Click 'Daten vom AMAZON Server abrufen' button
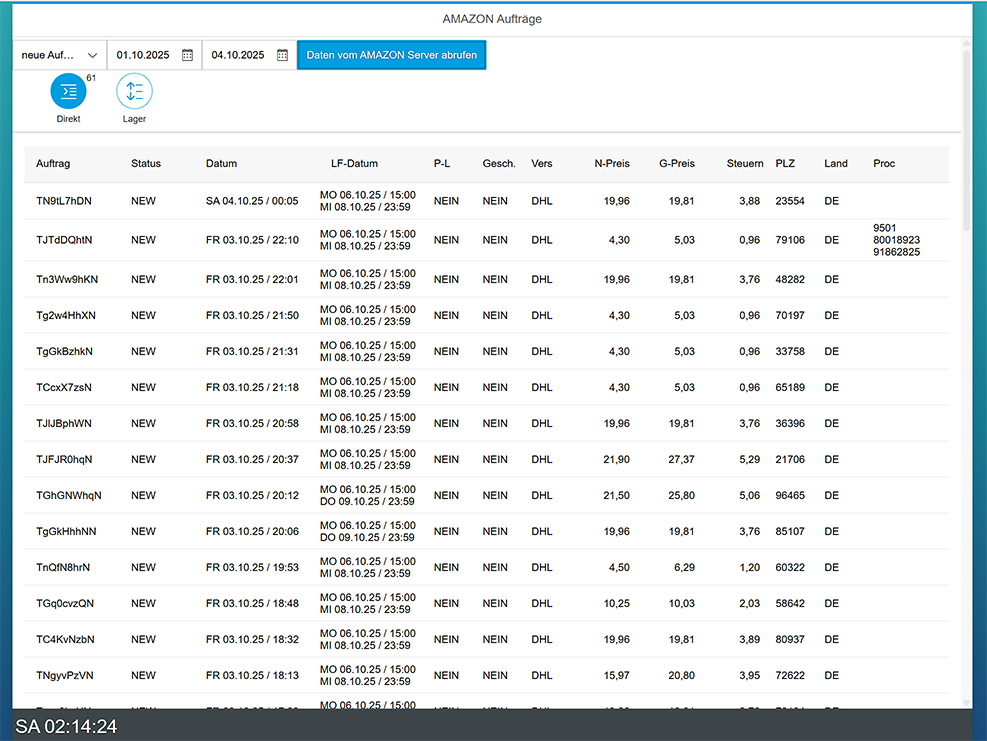This screenshot has height=741, width=987. (x=391, y=55)
